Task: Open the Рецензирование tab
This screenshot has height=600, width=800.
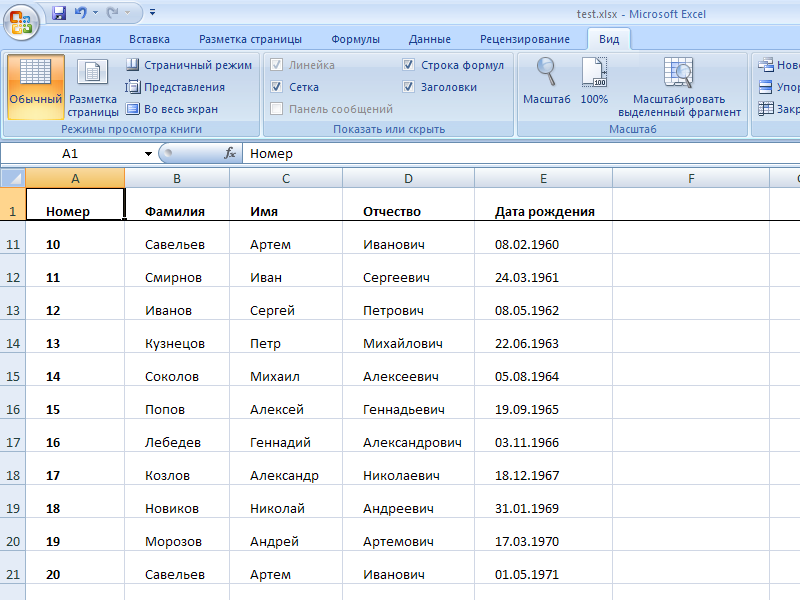Action: [x=524, y=39]
